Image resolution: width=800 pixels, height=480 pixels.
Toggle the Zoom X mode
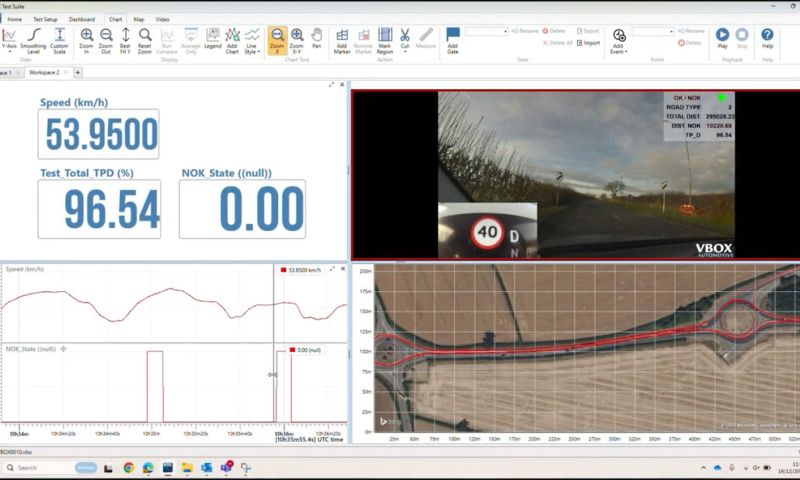(x=277, y=39)
